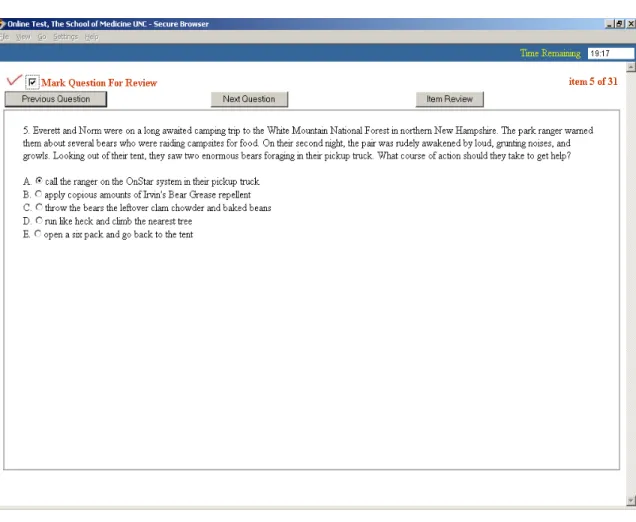
Task: Click the scrollbar up arrow
Action: [631, 67]
